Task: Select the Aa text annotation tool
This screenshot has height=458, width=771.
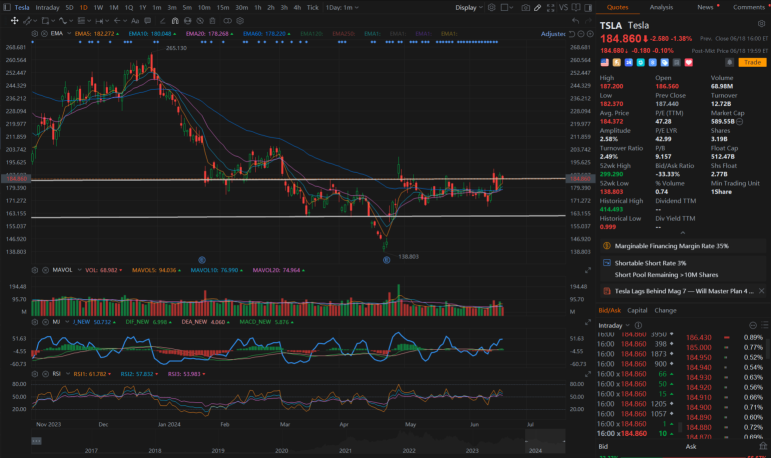Action: pyautogui.click(x=135, y=21)
